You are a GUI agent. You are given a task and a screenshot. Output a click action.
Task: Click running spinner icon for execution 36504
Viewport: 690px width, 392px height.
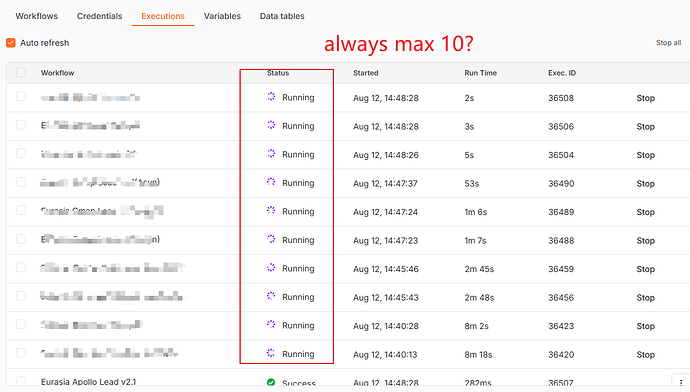[271, 153]
